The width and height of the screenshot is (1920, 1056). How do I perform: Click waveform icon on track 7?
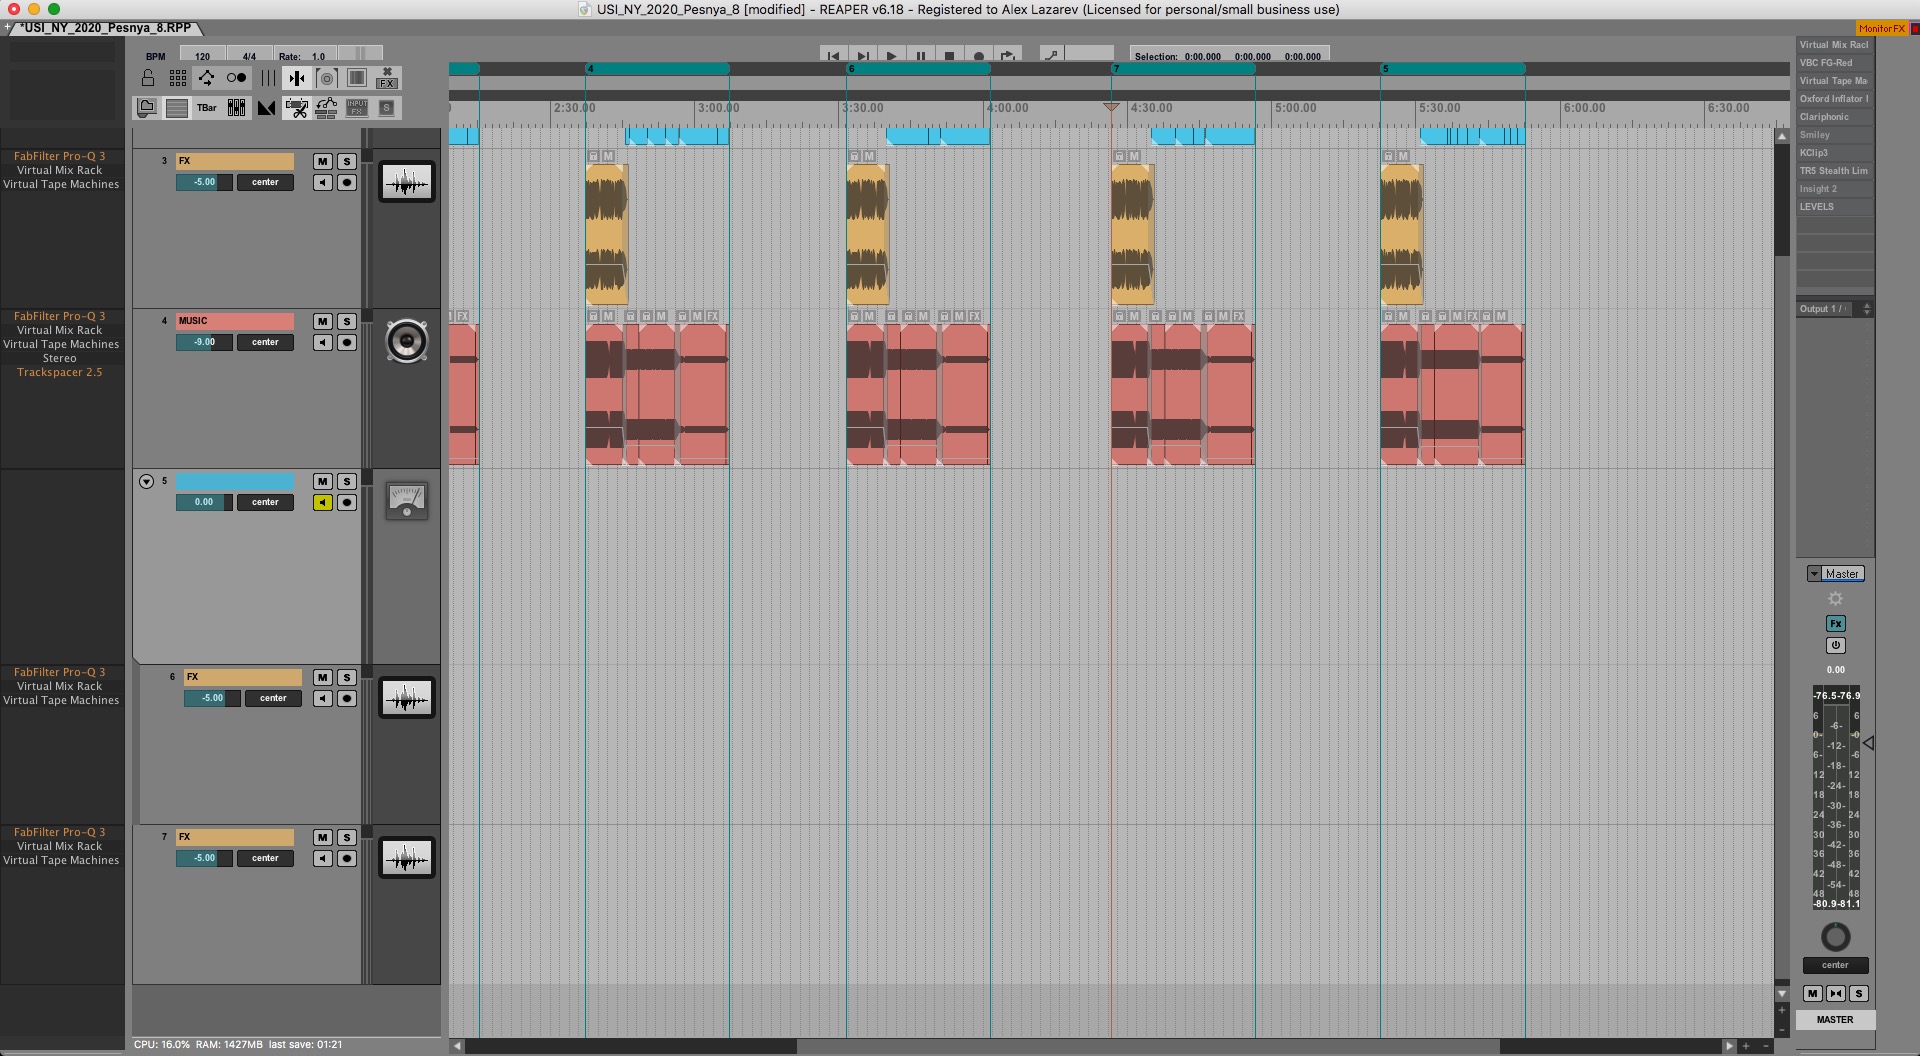(x=407, y=858)
